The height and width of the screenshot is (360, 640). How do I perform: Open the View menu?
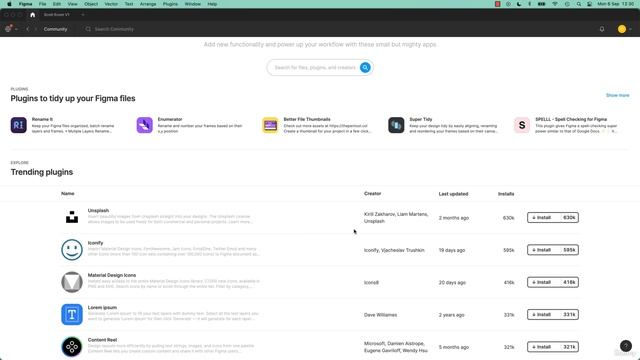(72, 4)
